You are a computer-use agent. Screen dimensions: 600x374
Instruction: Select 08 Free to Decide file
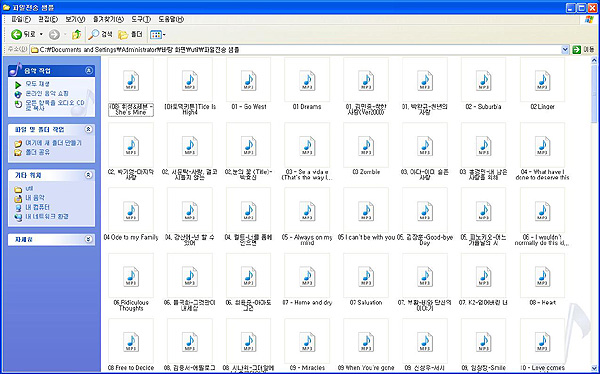tap(131, 345)
